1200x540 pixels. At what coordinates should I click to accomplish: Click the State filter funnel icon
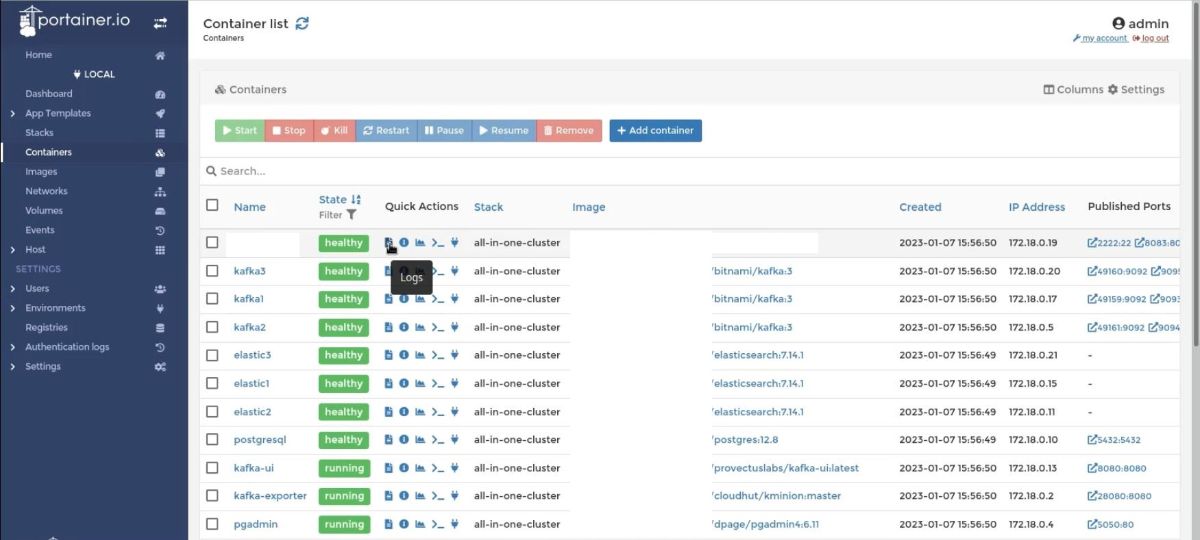point(351,215)
